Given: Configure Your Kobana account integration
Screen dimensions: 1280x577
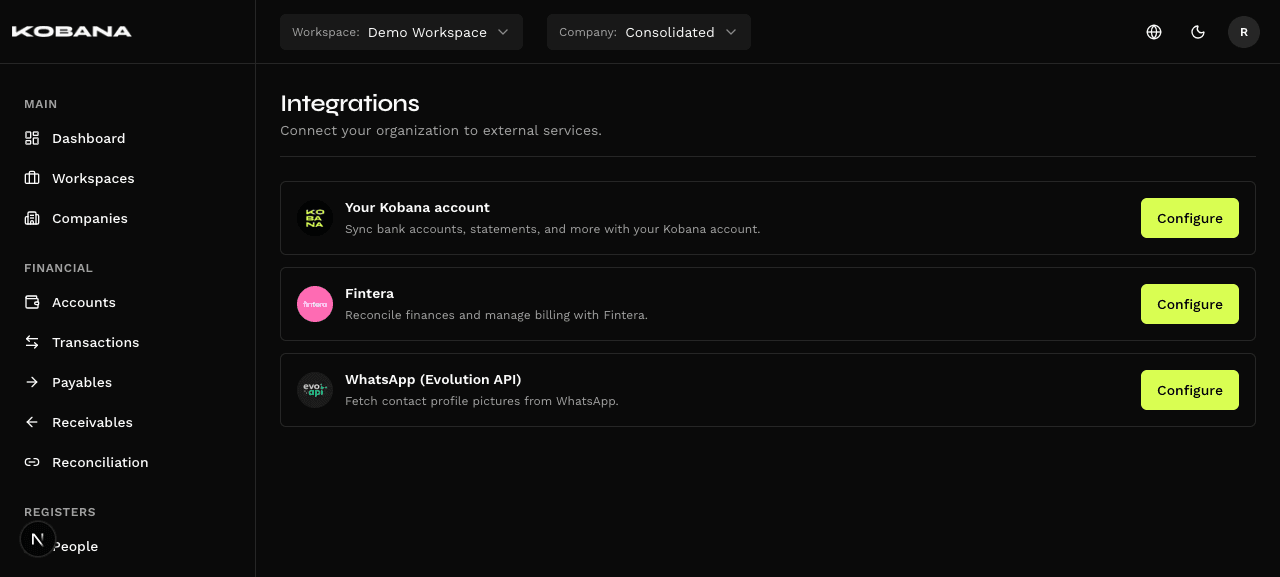Looking at the screenshot, I should click(1190, 218).
